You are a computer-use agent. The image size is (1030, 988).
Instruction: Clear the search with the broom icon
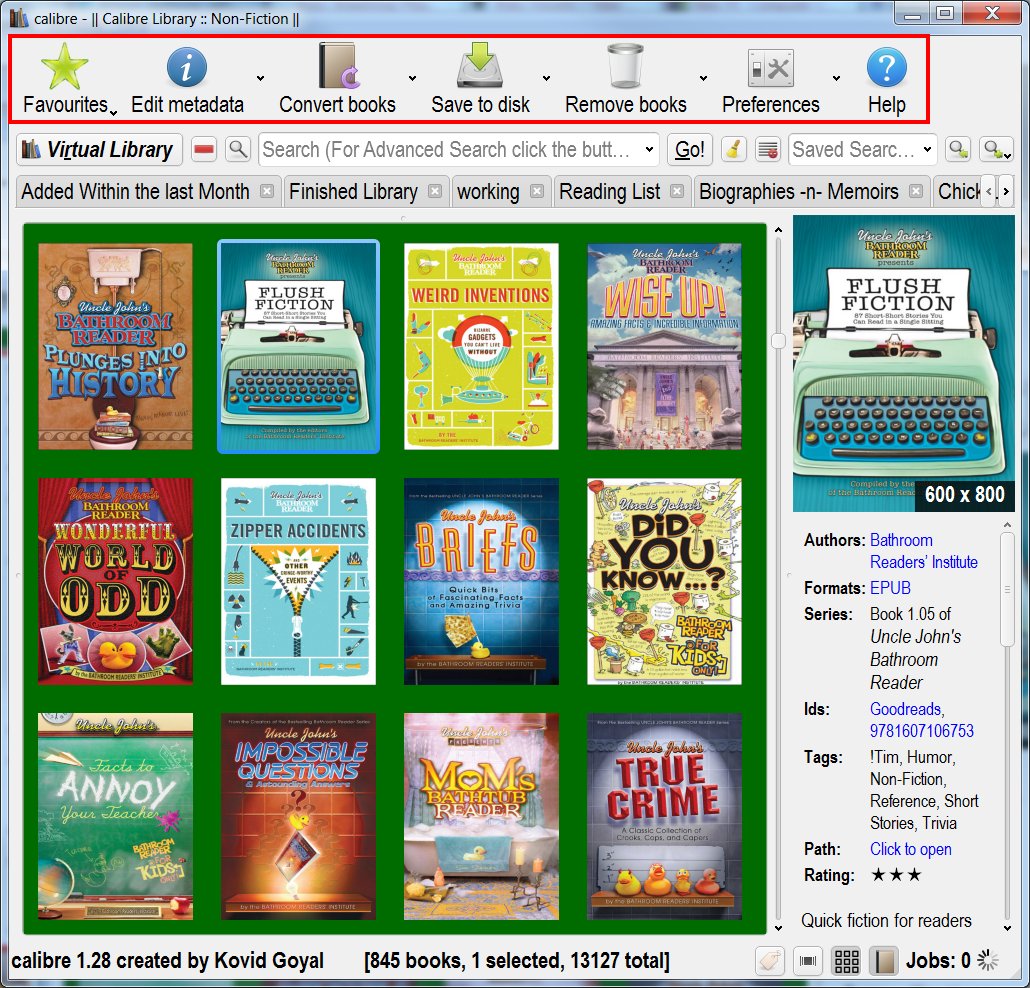pyautogui.click(x=734, y=150)
